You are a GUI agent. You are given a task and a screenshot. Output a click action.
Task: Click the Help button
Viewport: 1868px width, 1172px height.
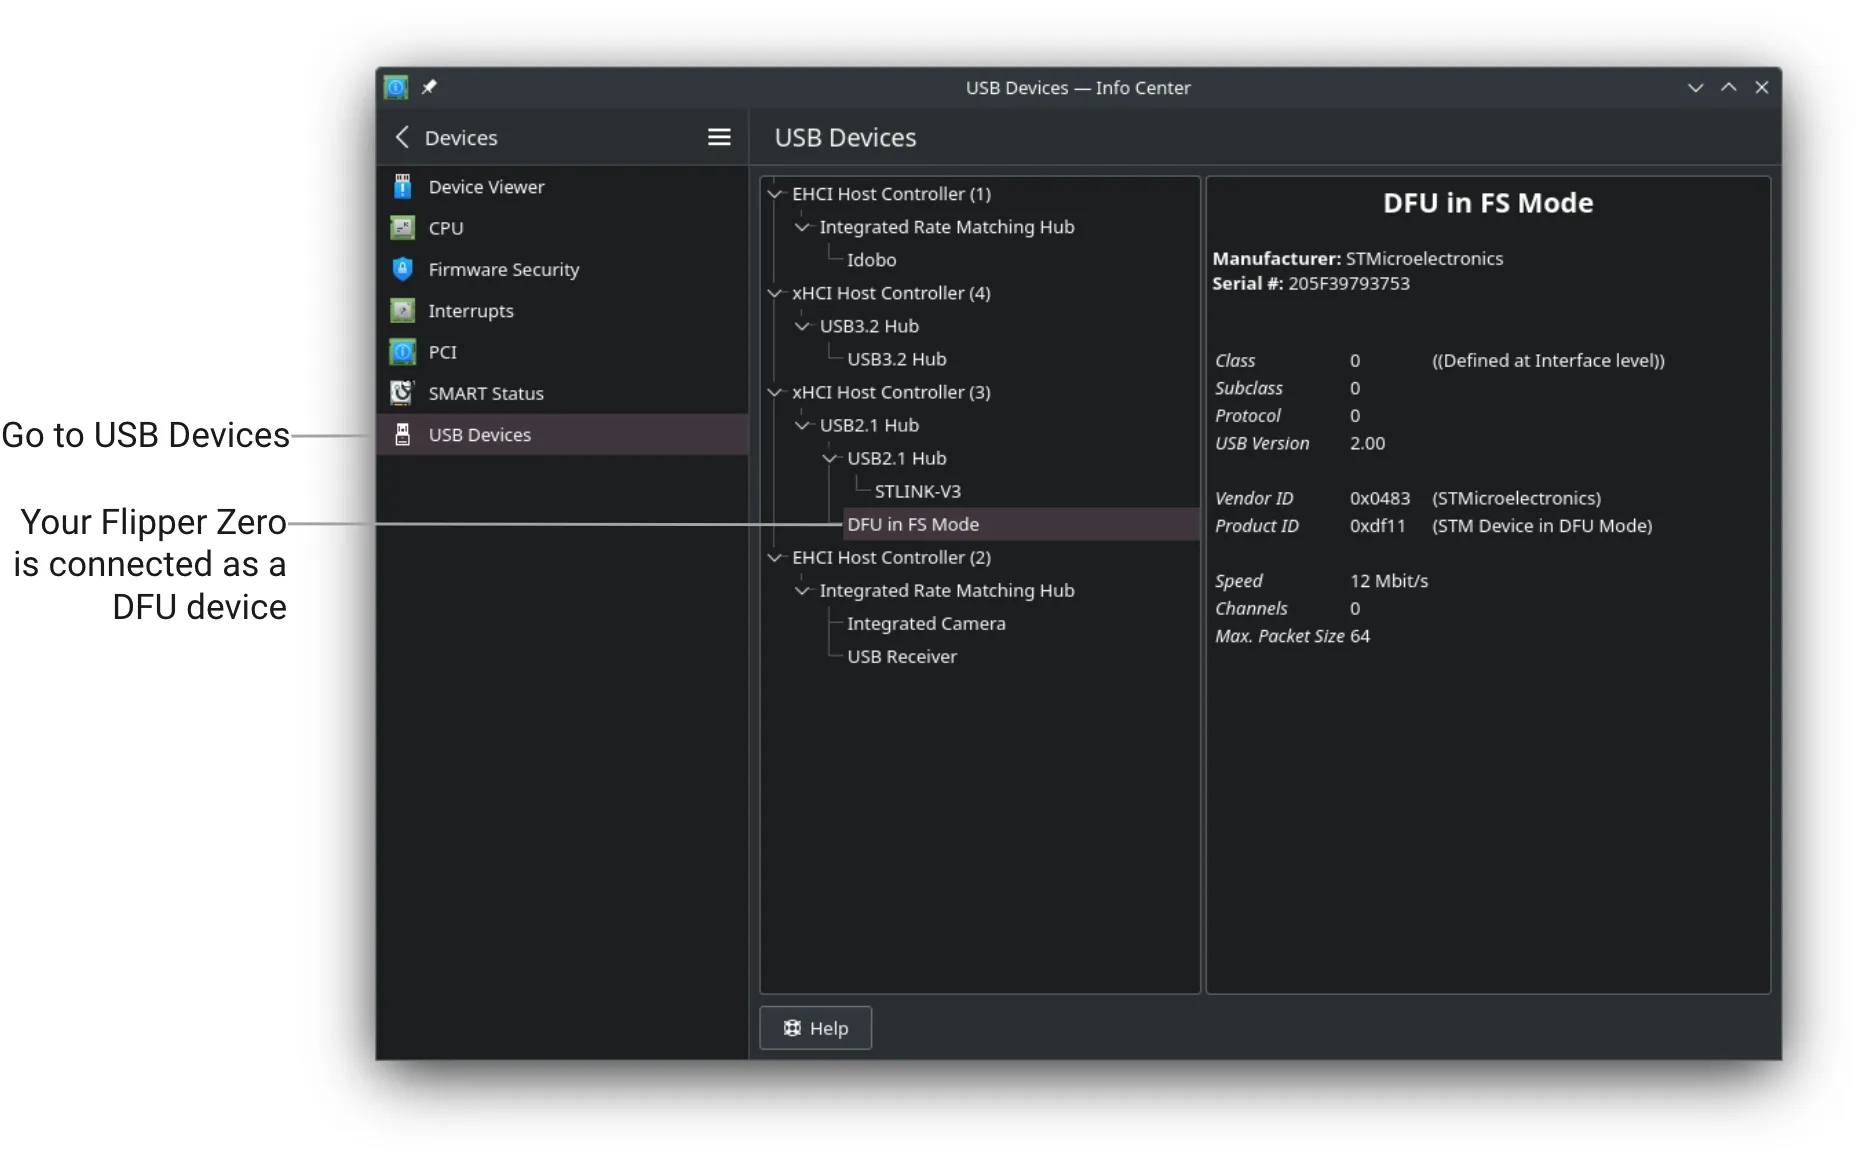815,1028
